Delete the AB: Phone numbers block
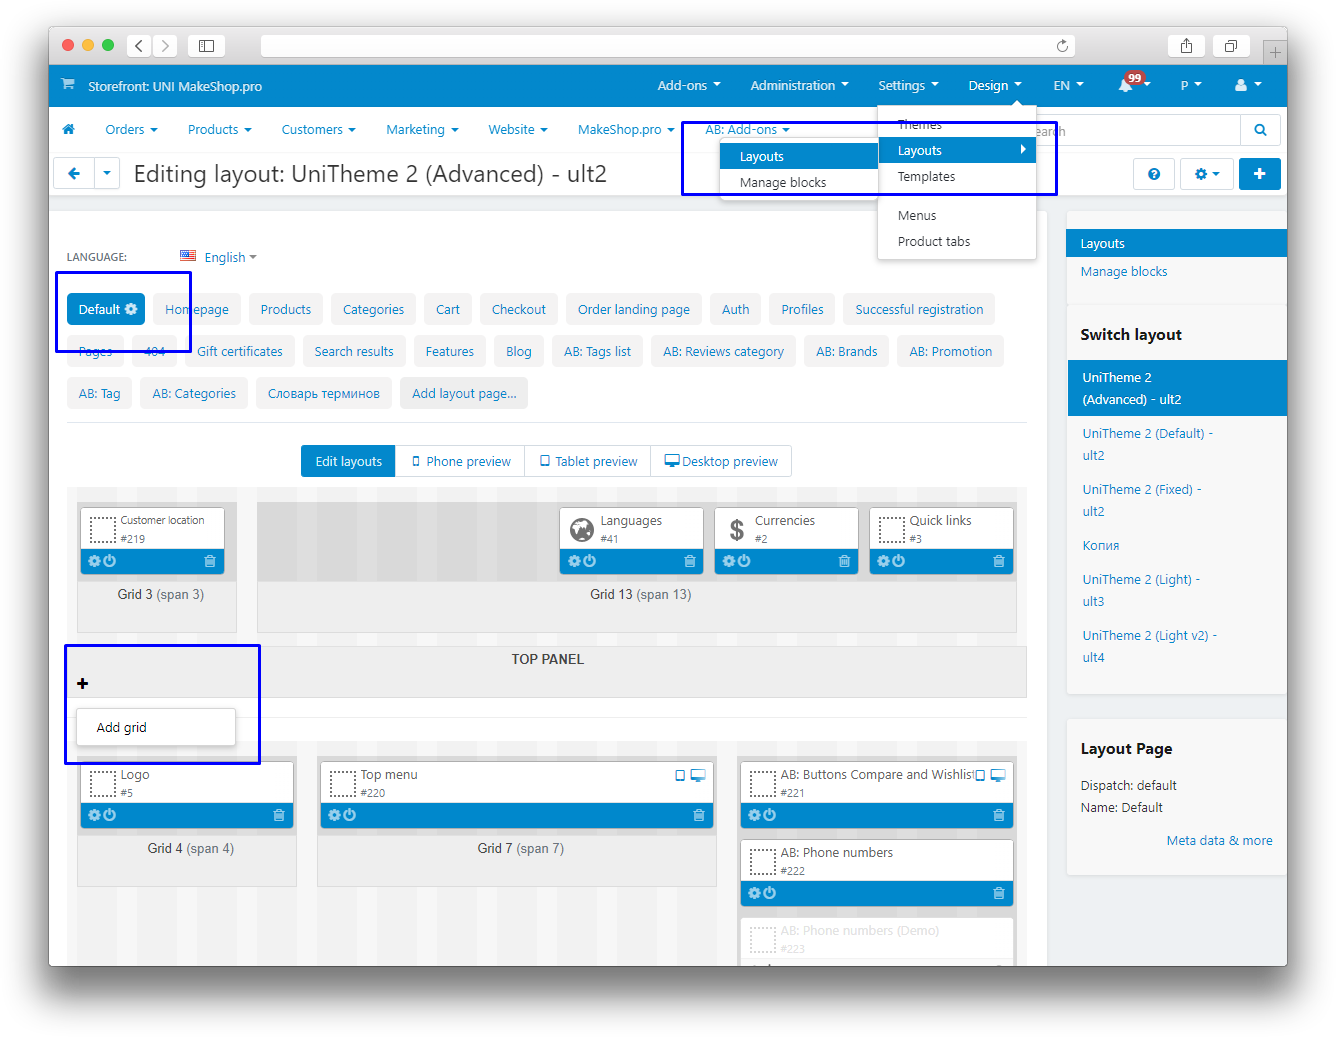The image size is (1336, 1037). tap(999, 893)
